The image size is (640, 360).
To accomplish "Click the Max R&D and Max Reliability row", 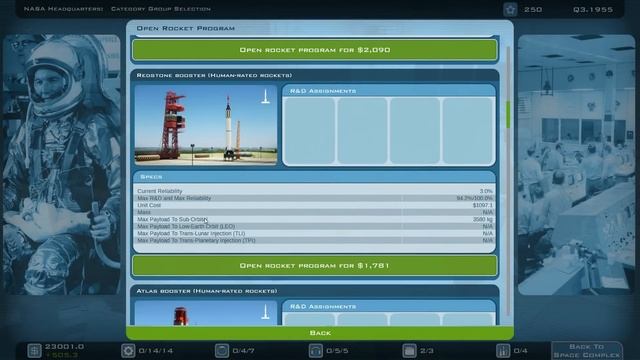I will [315, 198].
